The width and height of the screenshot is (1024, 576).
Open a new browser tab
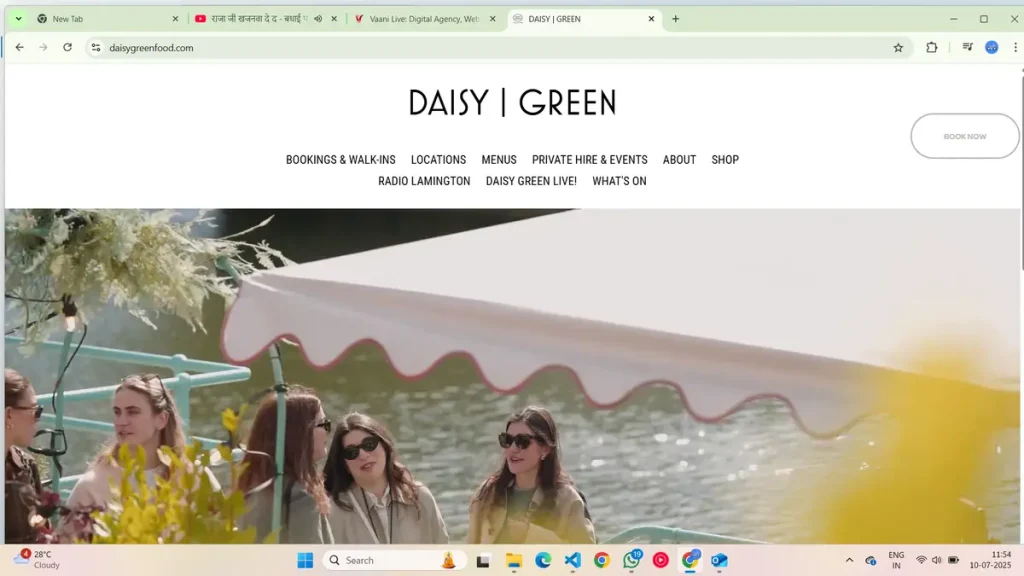[675, 19]
